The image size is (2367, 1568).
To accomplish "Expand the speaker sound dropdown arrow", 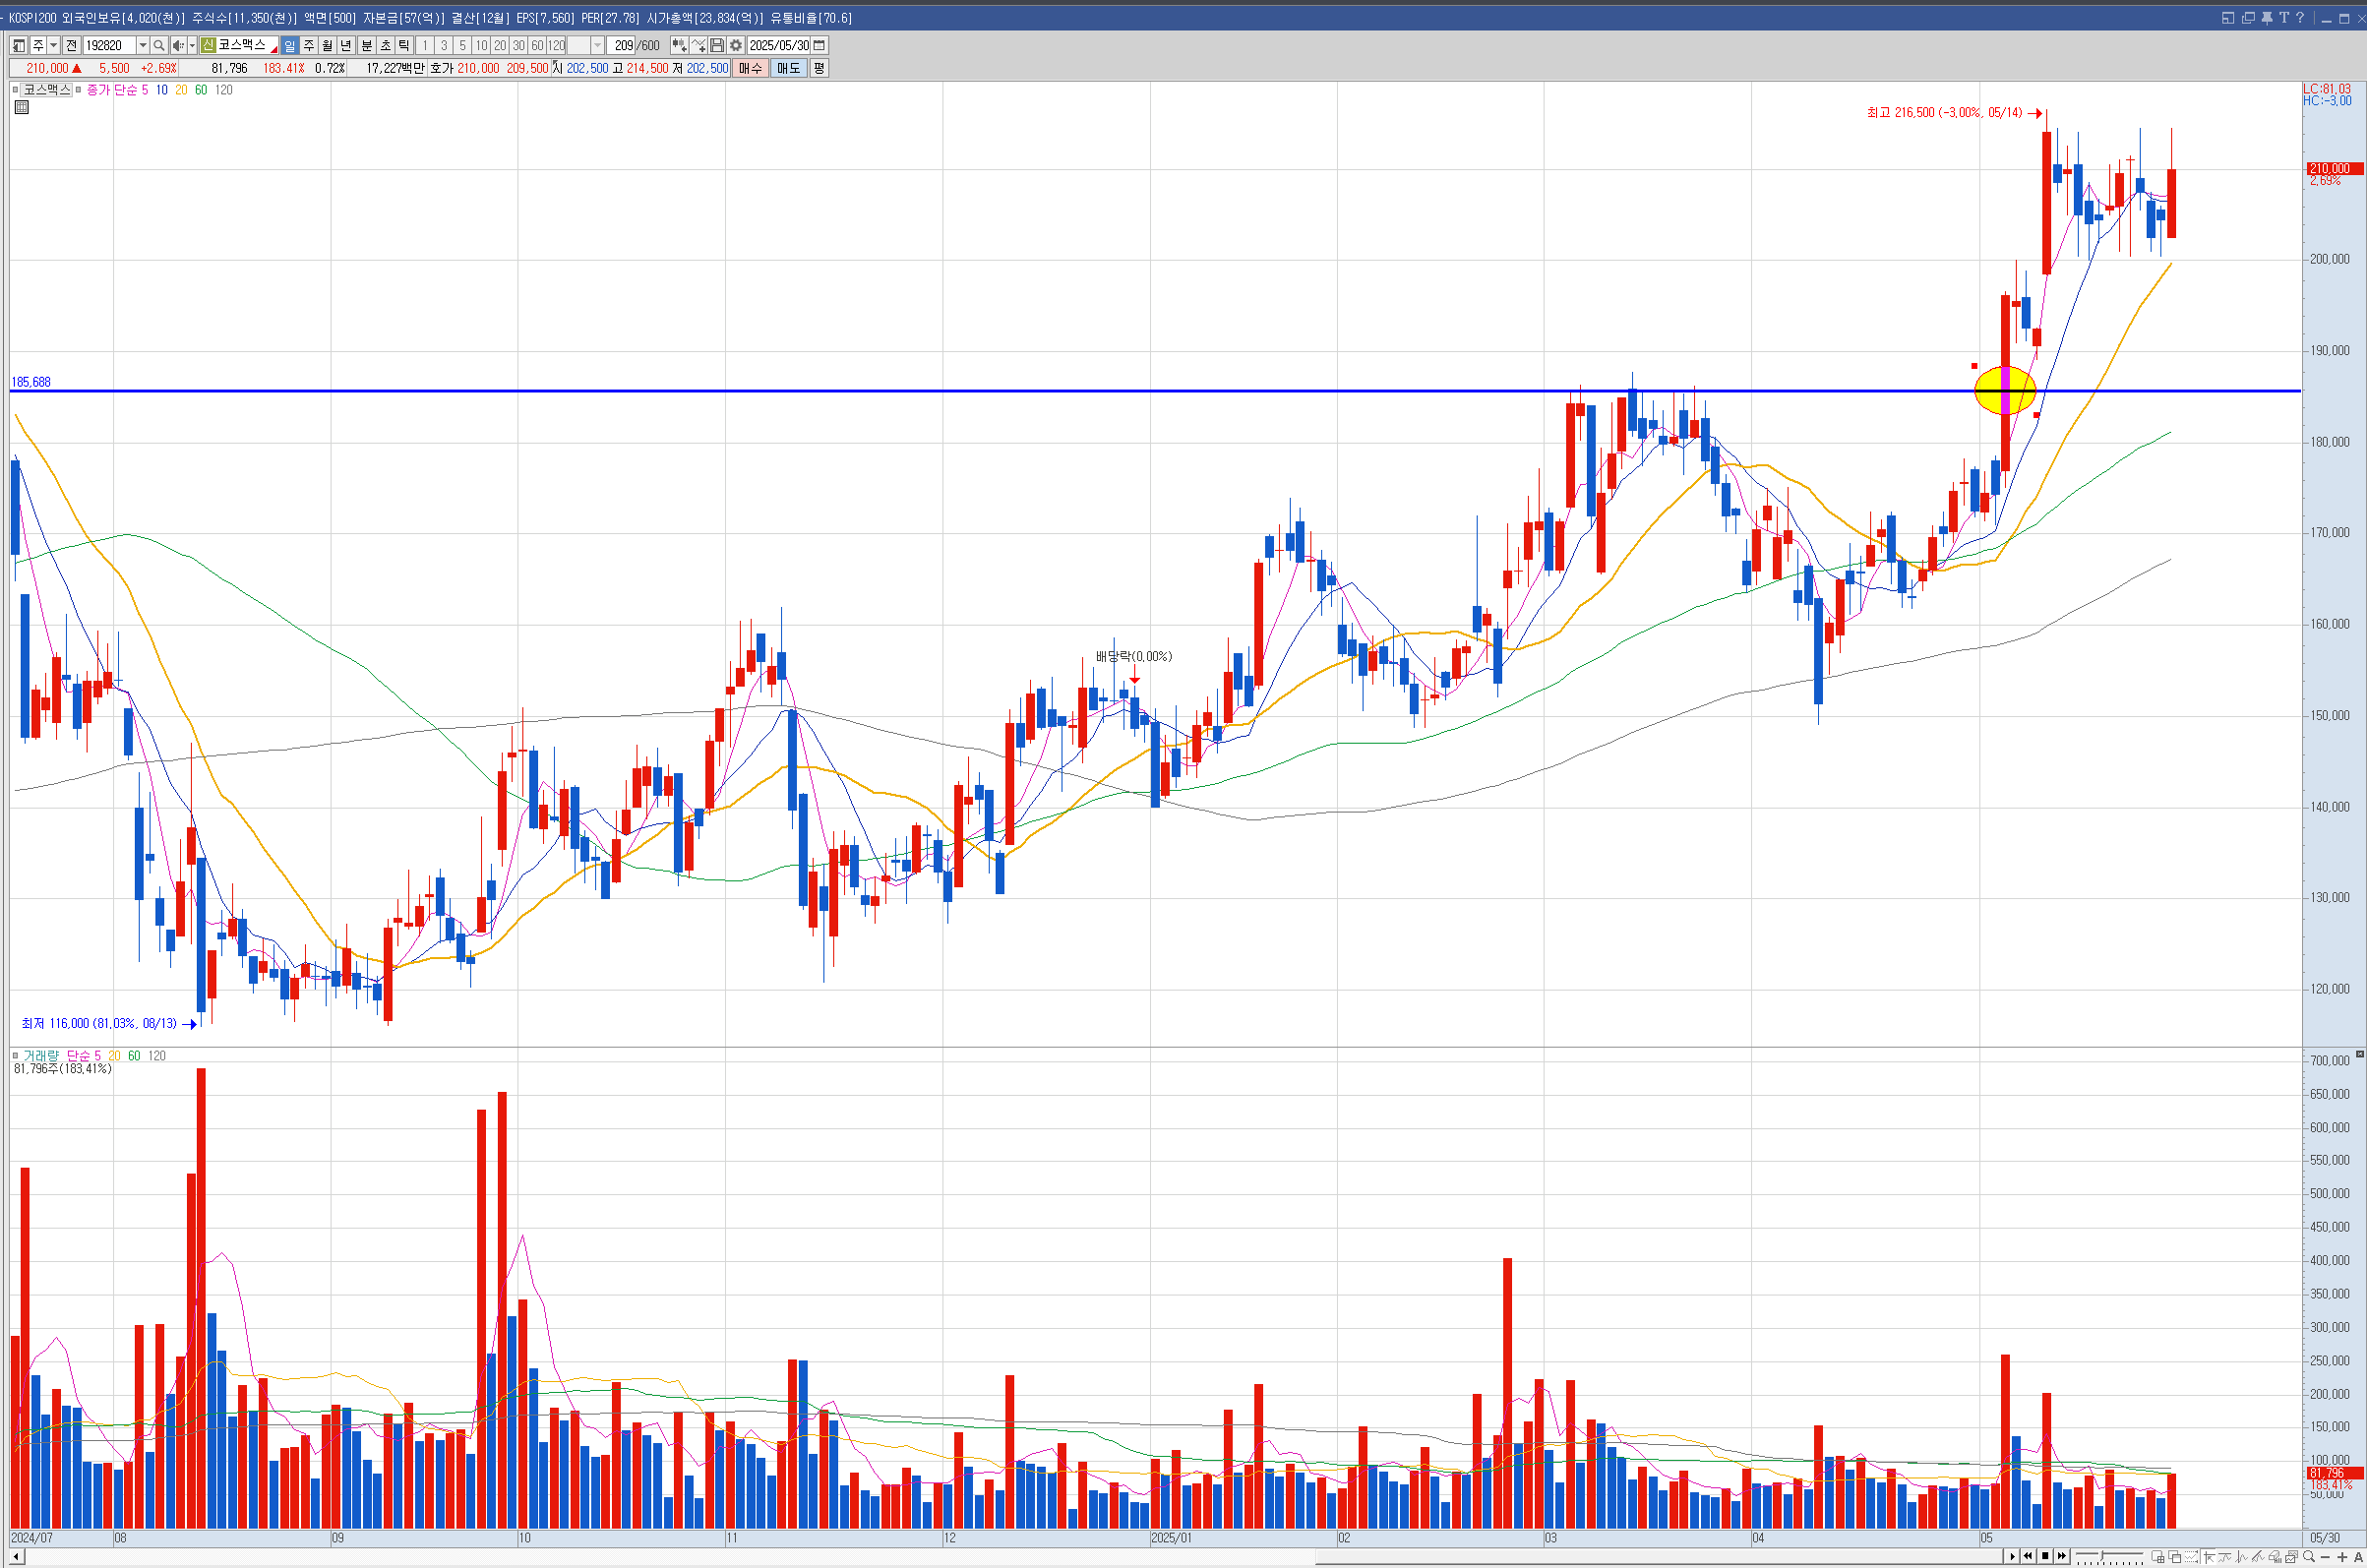I will (192, 46).
